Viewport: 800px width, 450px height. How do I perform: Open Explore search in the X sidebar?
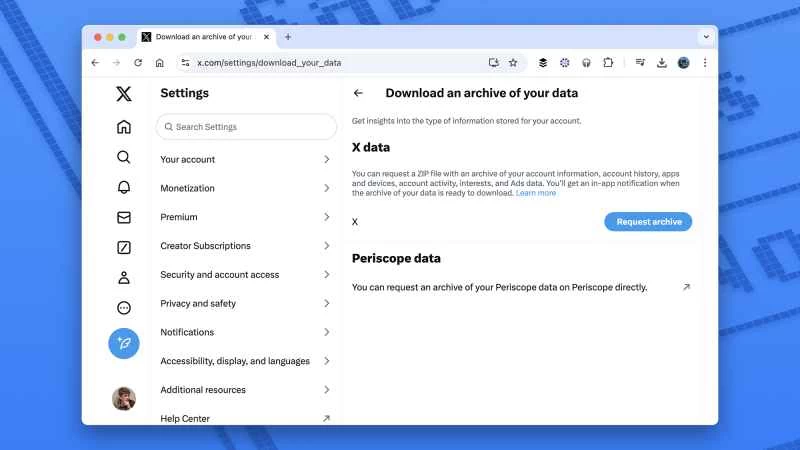(124, 157)
